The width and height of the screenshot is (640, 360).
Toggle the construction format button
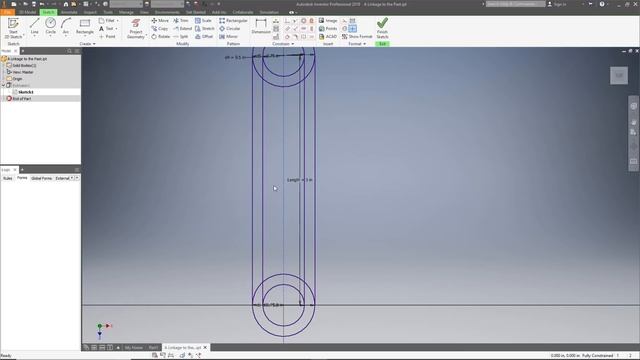[344, 20]
